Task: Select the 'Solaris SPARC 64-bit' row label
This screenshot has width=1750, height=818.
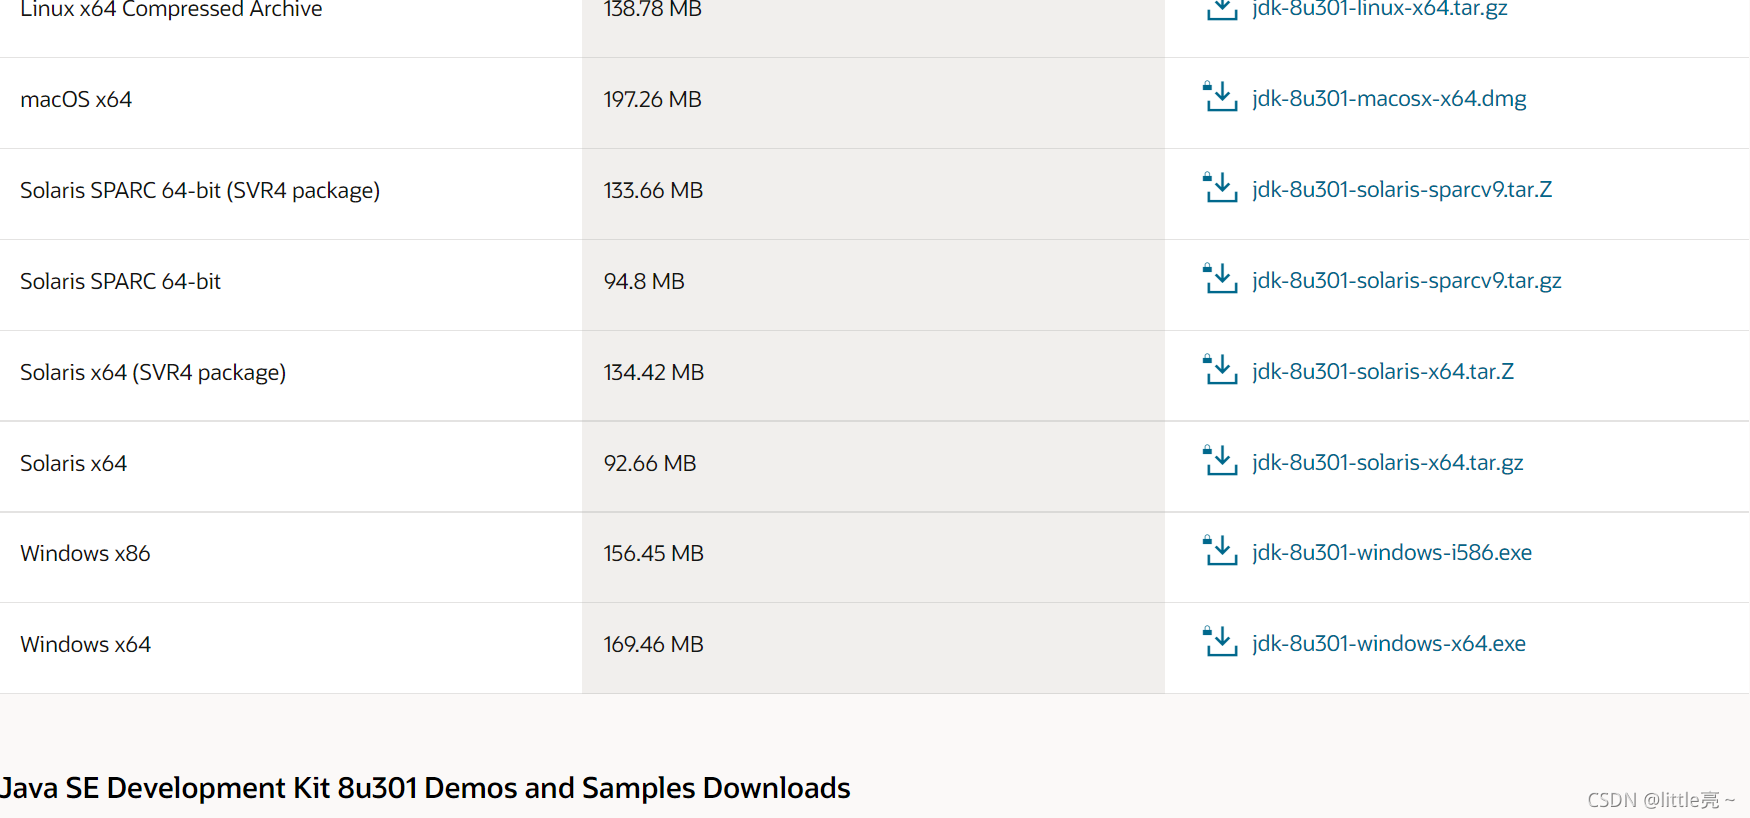Action: tap(120, 281)
